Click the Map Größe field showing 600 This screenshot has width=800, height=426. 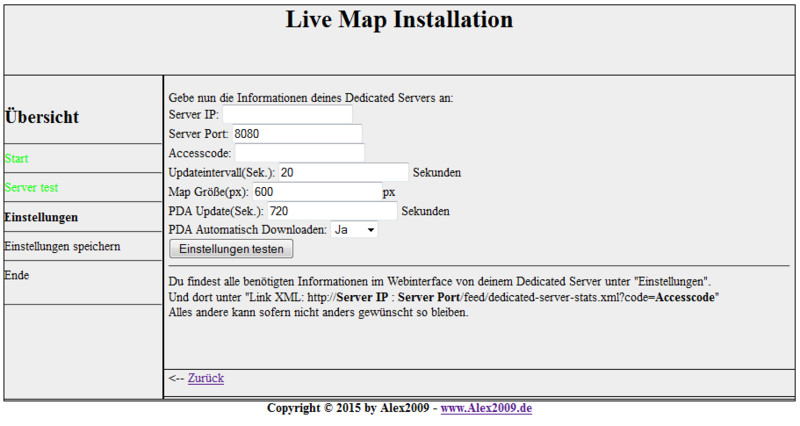(315, 191)
